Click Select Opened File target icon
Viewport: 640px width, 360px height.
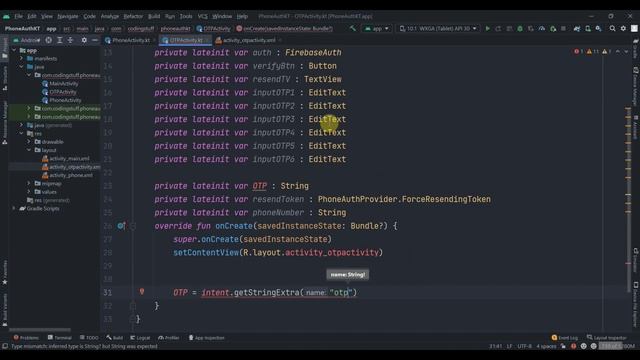[x=49, y=40]
